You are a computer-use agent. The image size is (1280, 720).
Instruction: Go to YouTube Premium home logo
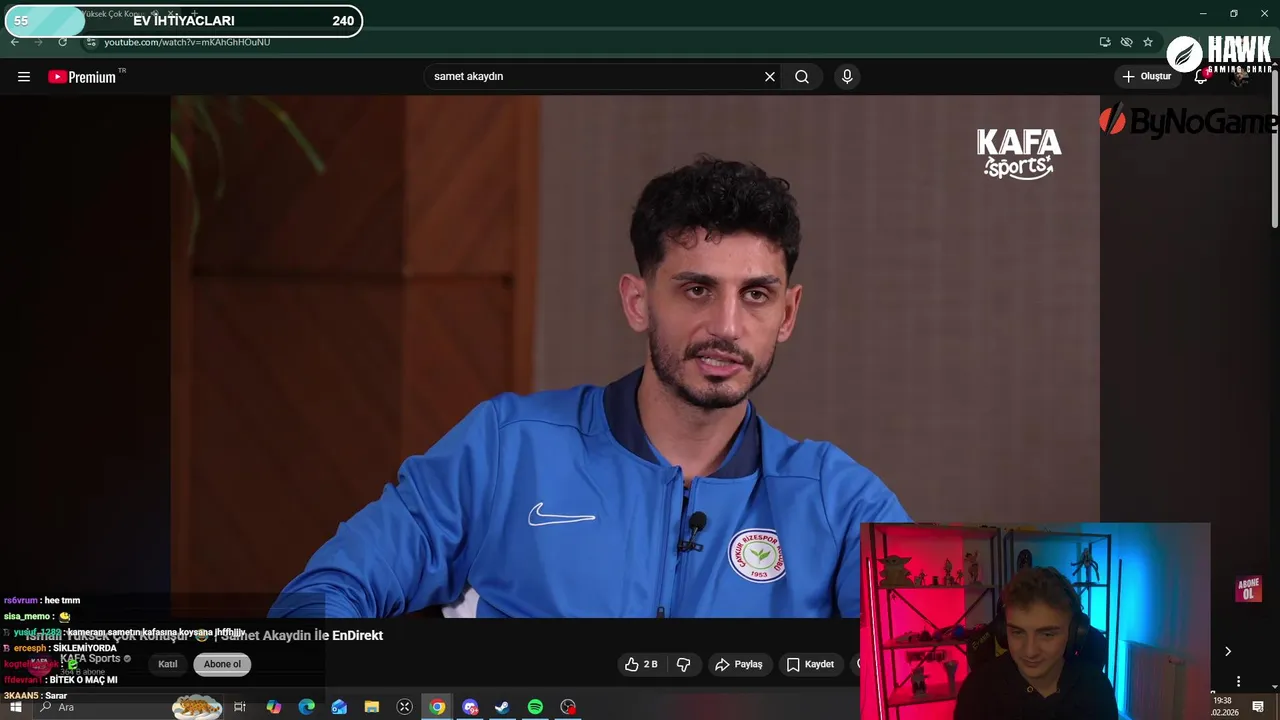tap(83, 77)
